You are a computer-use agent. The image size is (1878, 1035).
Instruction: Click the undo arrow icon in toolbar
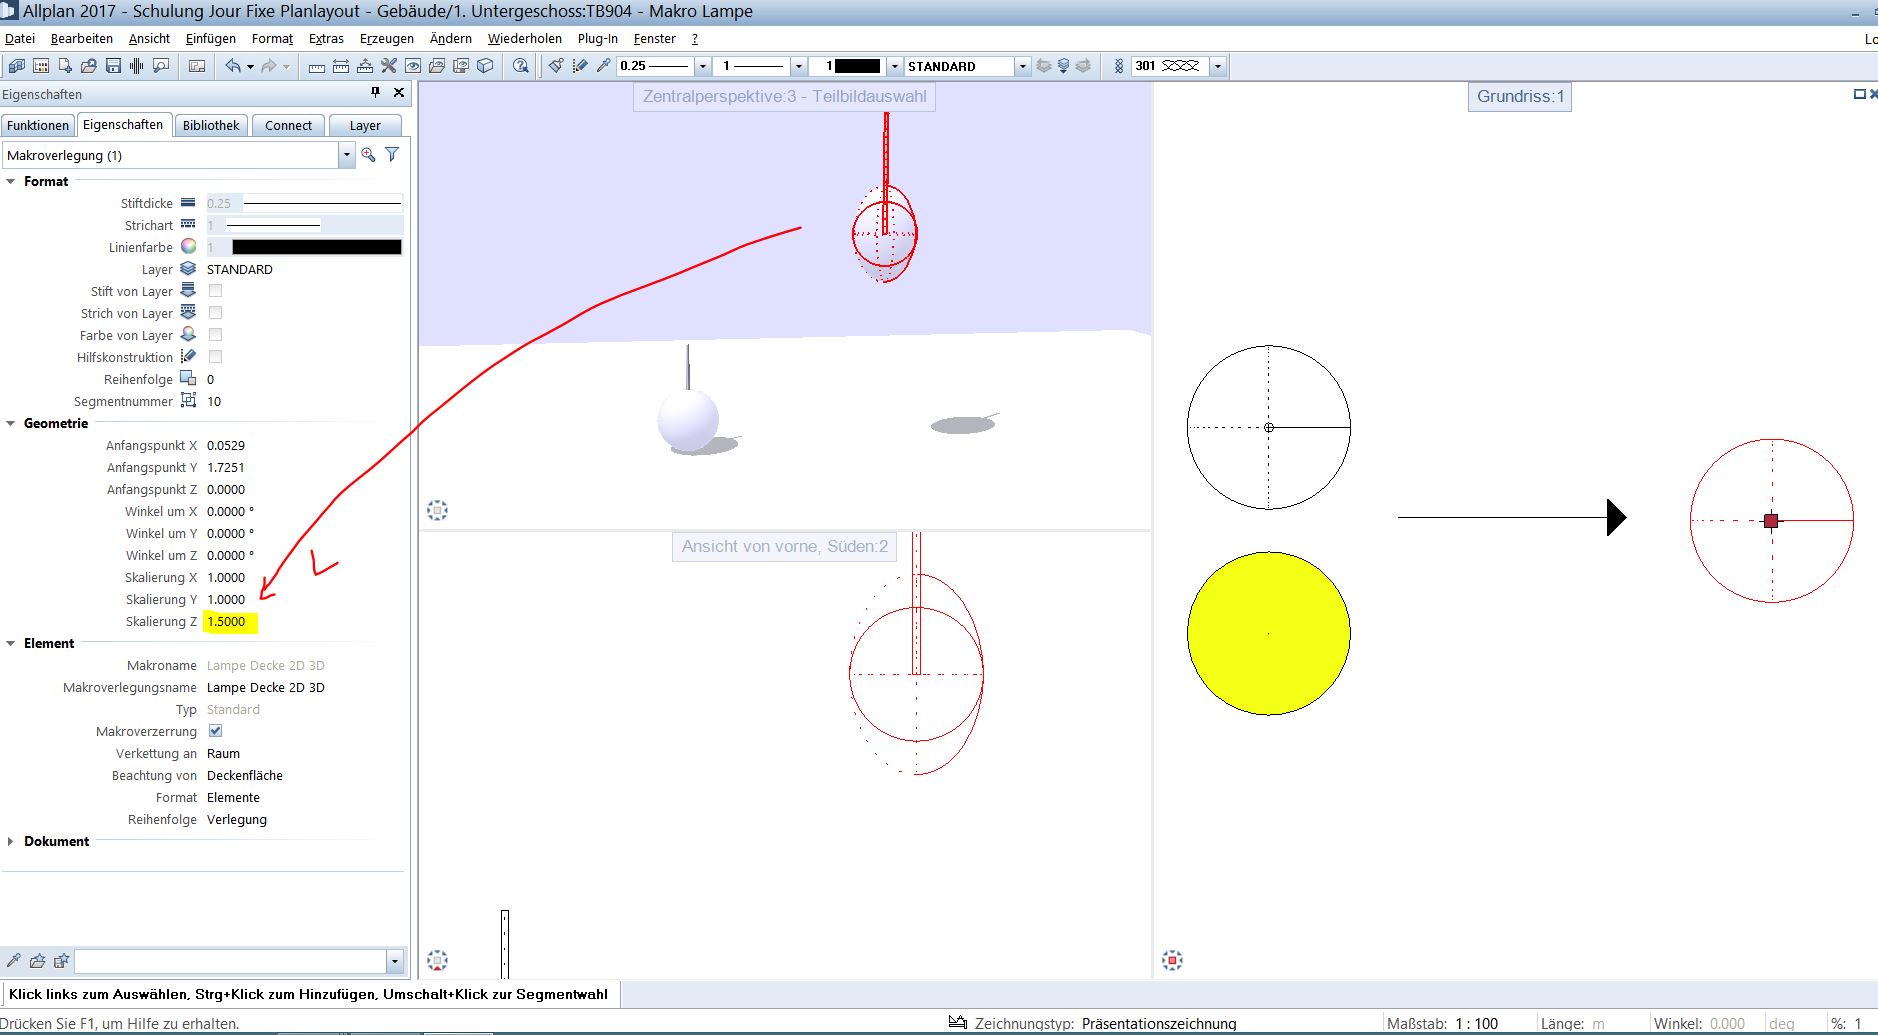tap(233, 66)
